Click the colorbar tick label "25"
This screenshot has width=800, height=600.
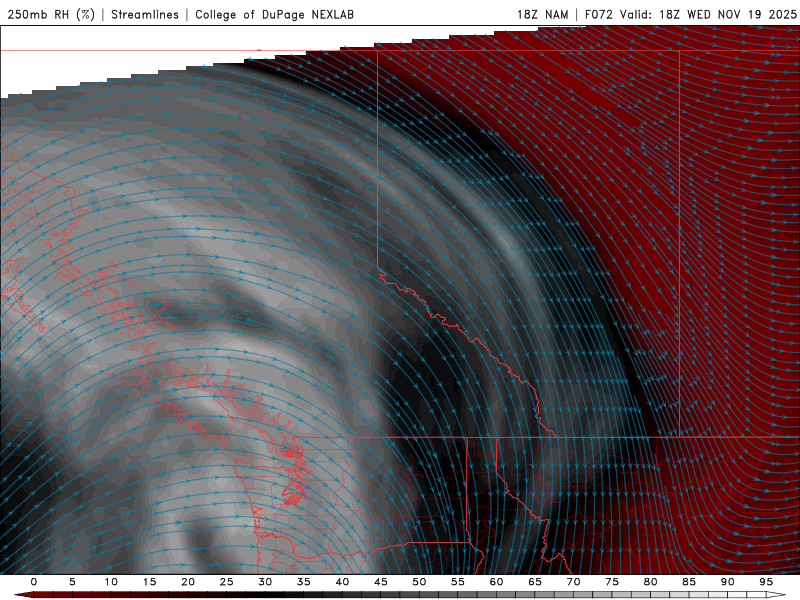click(x=227, y=582)
